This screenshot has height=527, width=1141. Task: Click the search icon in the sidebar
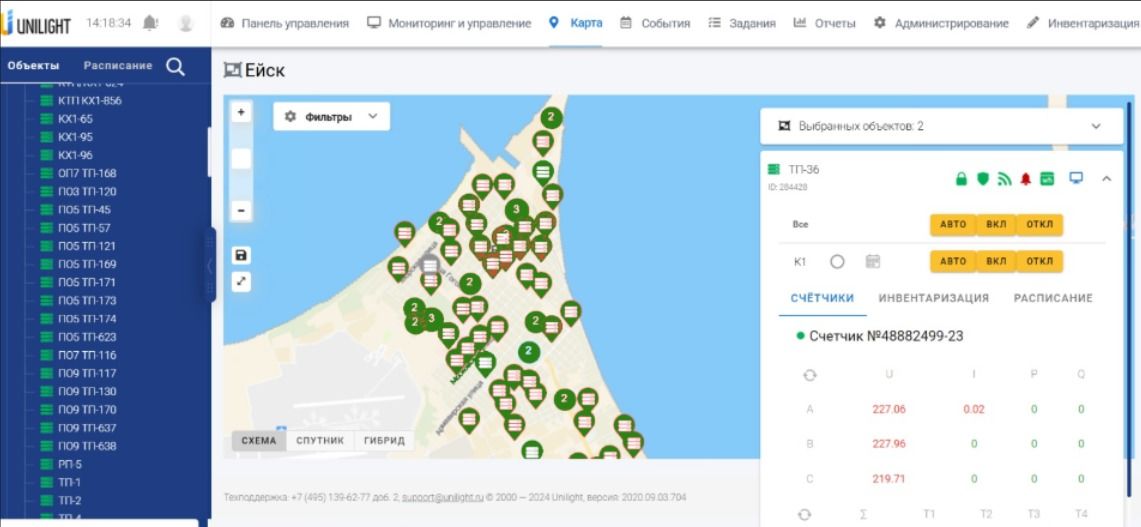tap(175, 67)
